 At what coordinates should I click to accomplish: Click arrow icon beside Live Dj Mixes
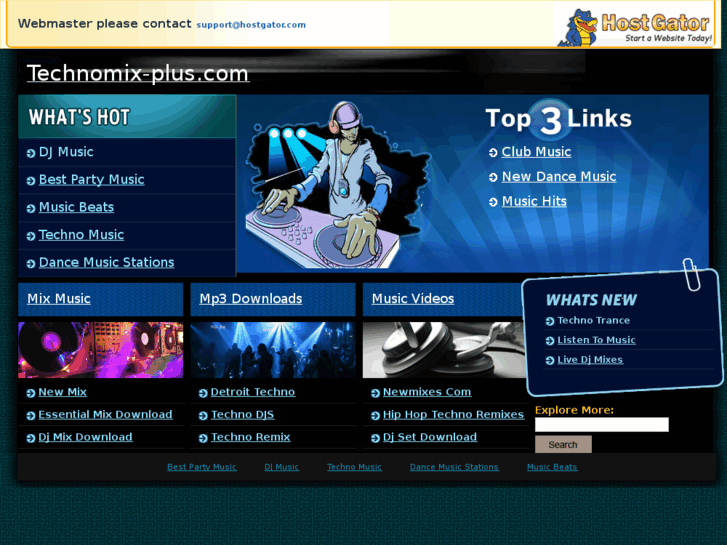(550, 360)
